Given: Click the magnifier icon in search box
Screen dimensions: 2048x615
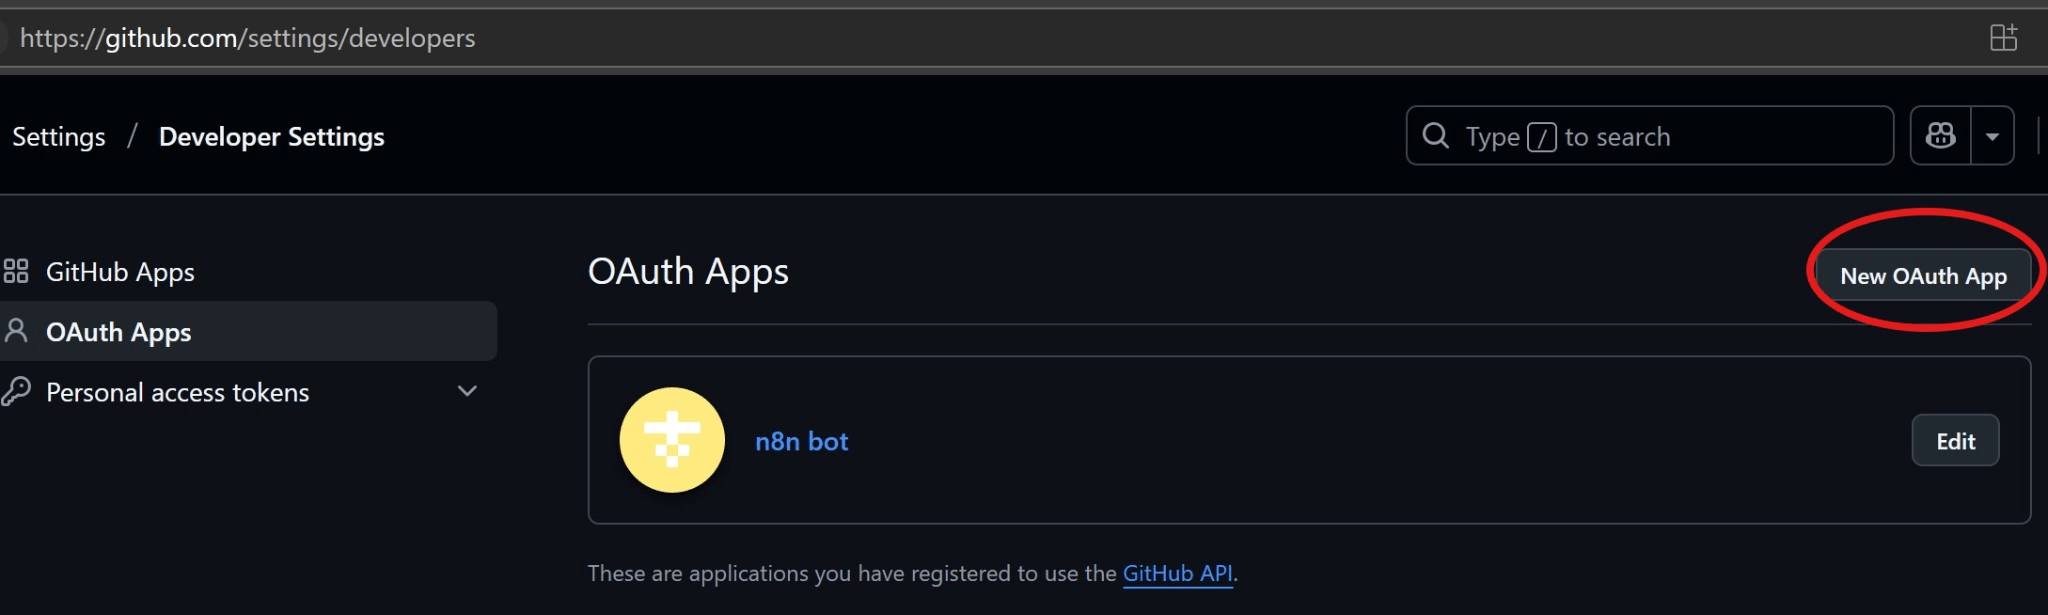Looking at the screenshot, I should click(1436, 136).
